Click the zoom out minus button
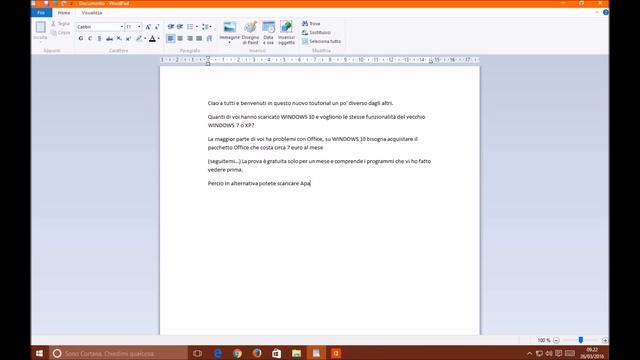This screenshot has height=360, width=640. pyautogui.click(x=556, y=340)
